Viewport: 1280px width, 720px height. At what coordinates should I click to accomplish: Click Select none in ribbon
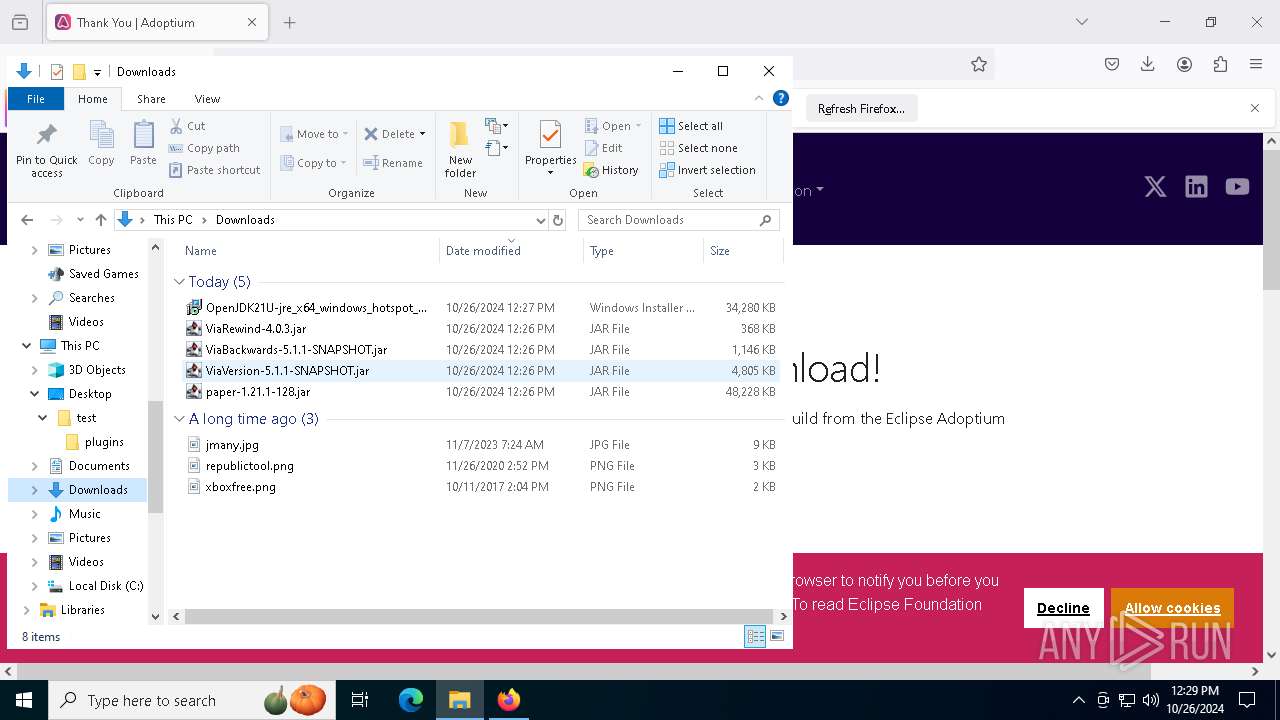(698, 148)
